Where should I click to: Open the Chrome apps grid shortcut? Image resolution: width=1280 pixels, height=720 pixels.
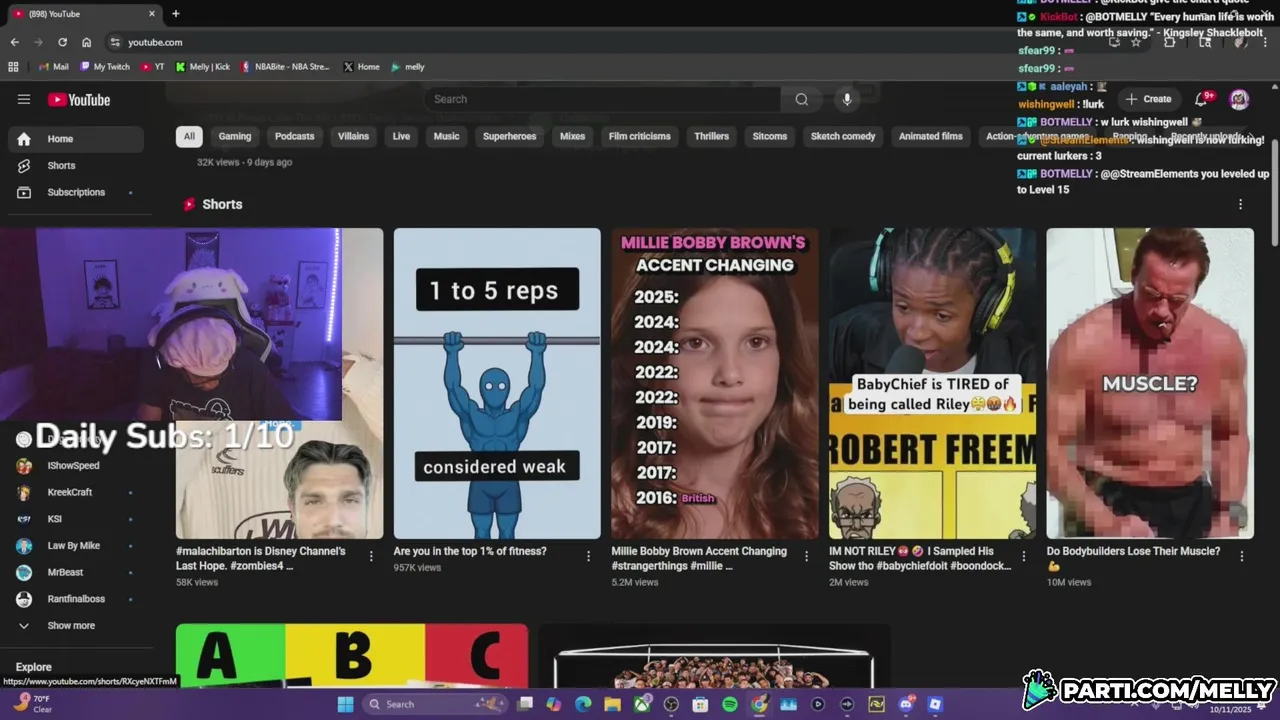tap(13, 67)
